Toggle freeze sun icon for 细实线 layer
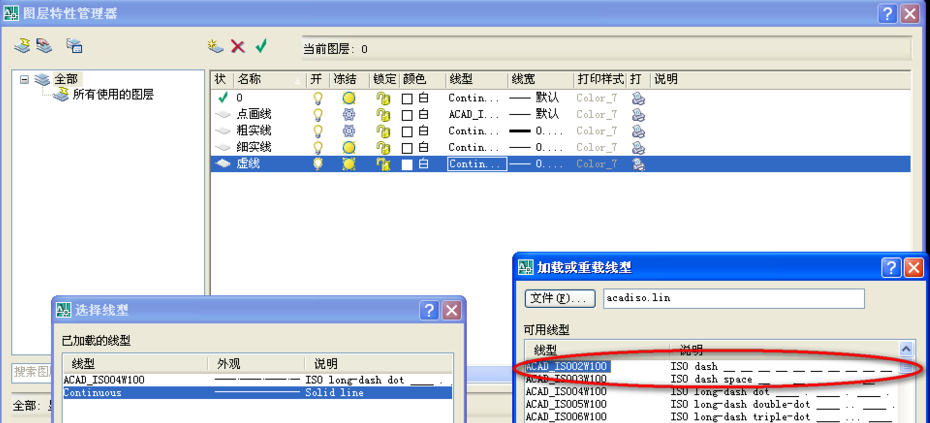Image resolution: width=930 pixels, height=423 pixels. [349, 147]
